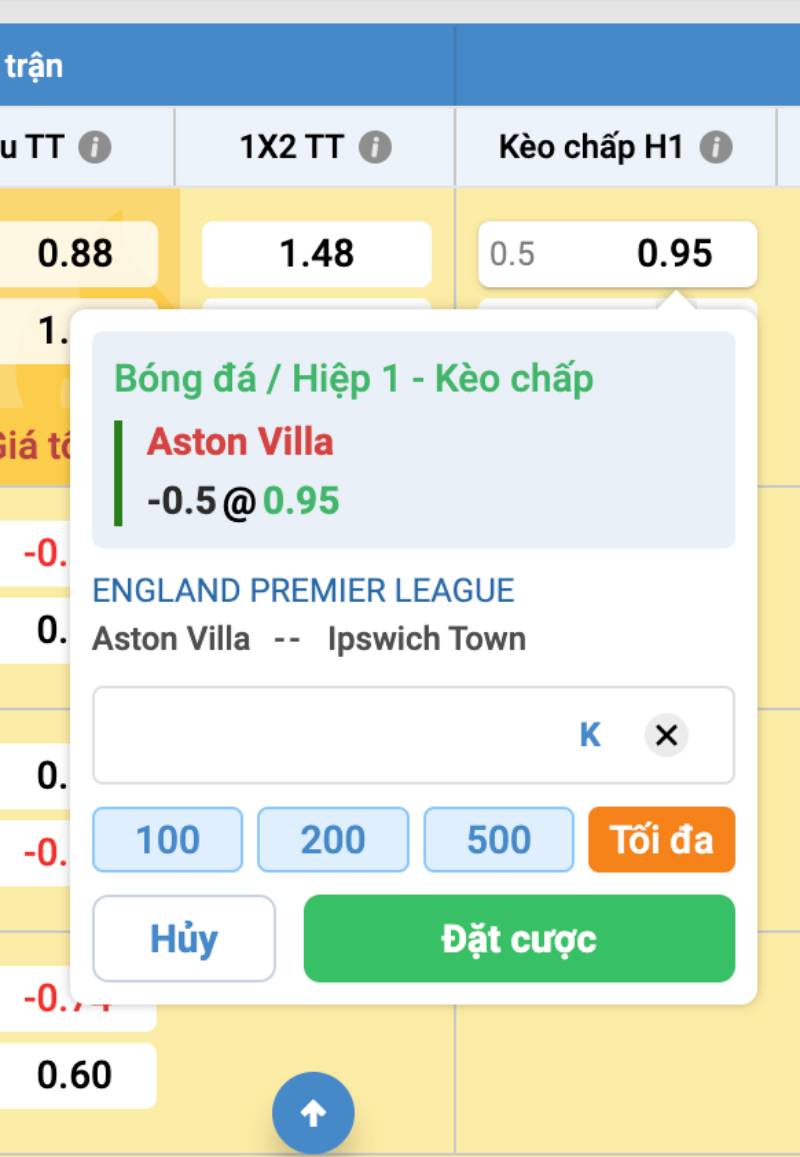Click the 1X2 TT column header
The image size is (800, 1157).
(291, 148)
